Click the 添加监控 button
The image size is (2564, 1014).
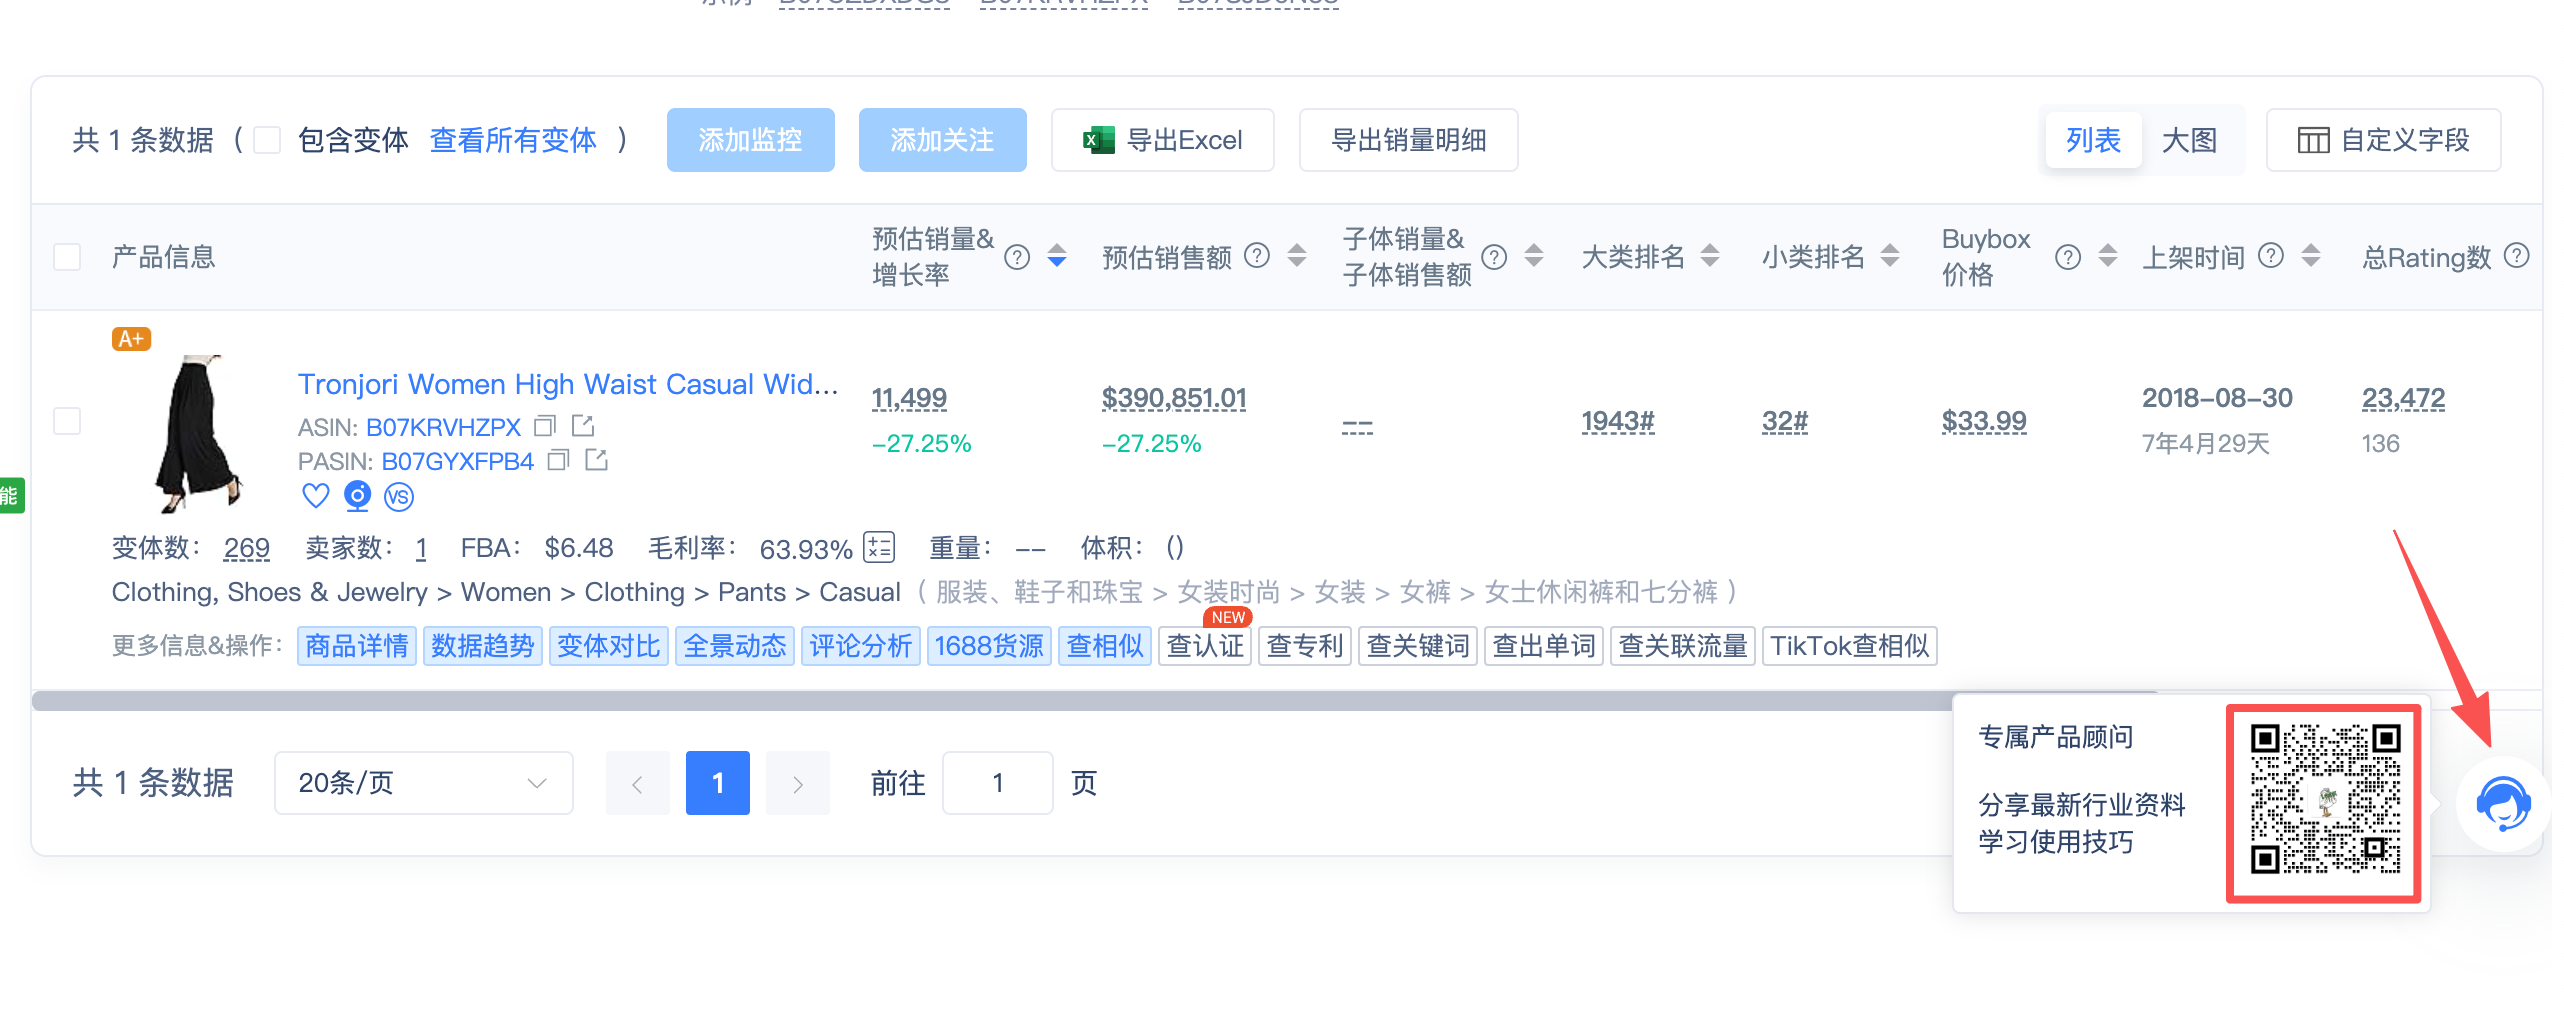pyautogui.click(x=751, y=140)
